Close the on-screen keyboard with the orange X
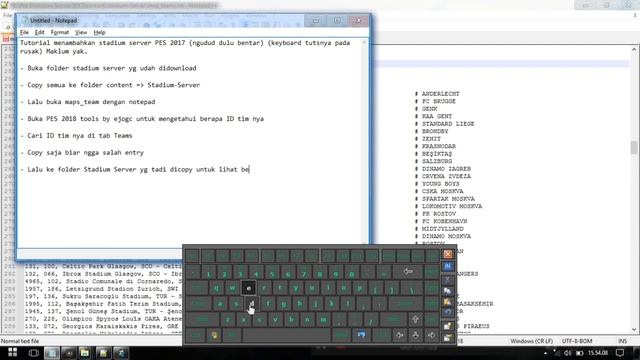The image size is (640, 360). coord(448,254)
